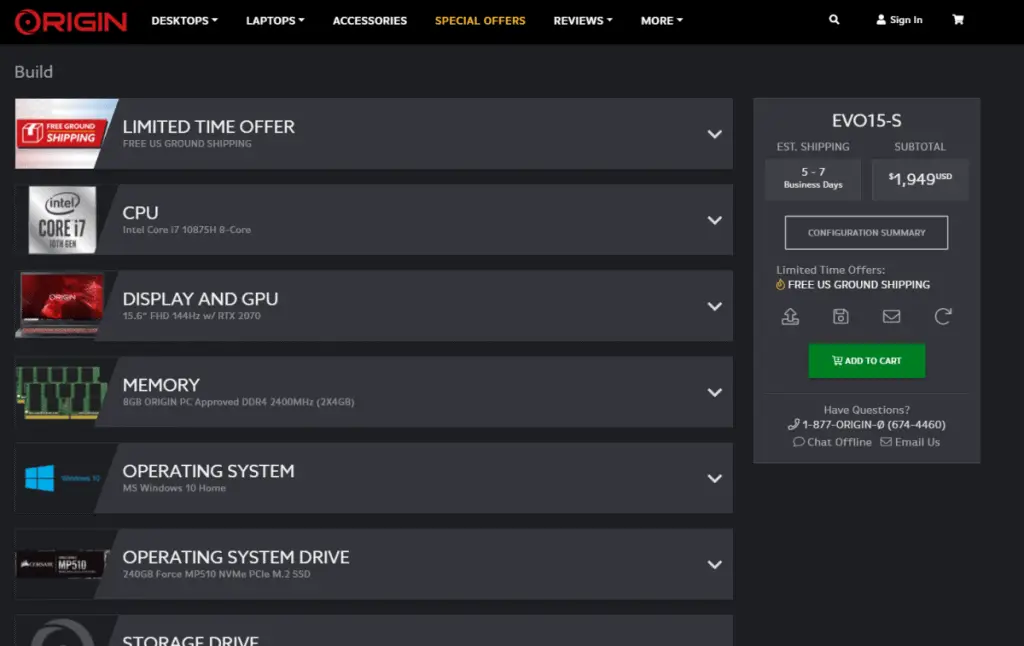Expand the Operating System Drive chevron

point(714,565)
